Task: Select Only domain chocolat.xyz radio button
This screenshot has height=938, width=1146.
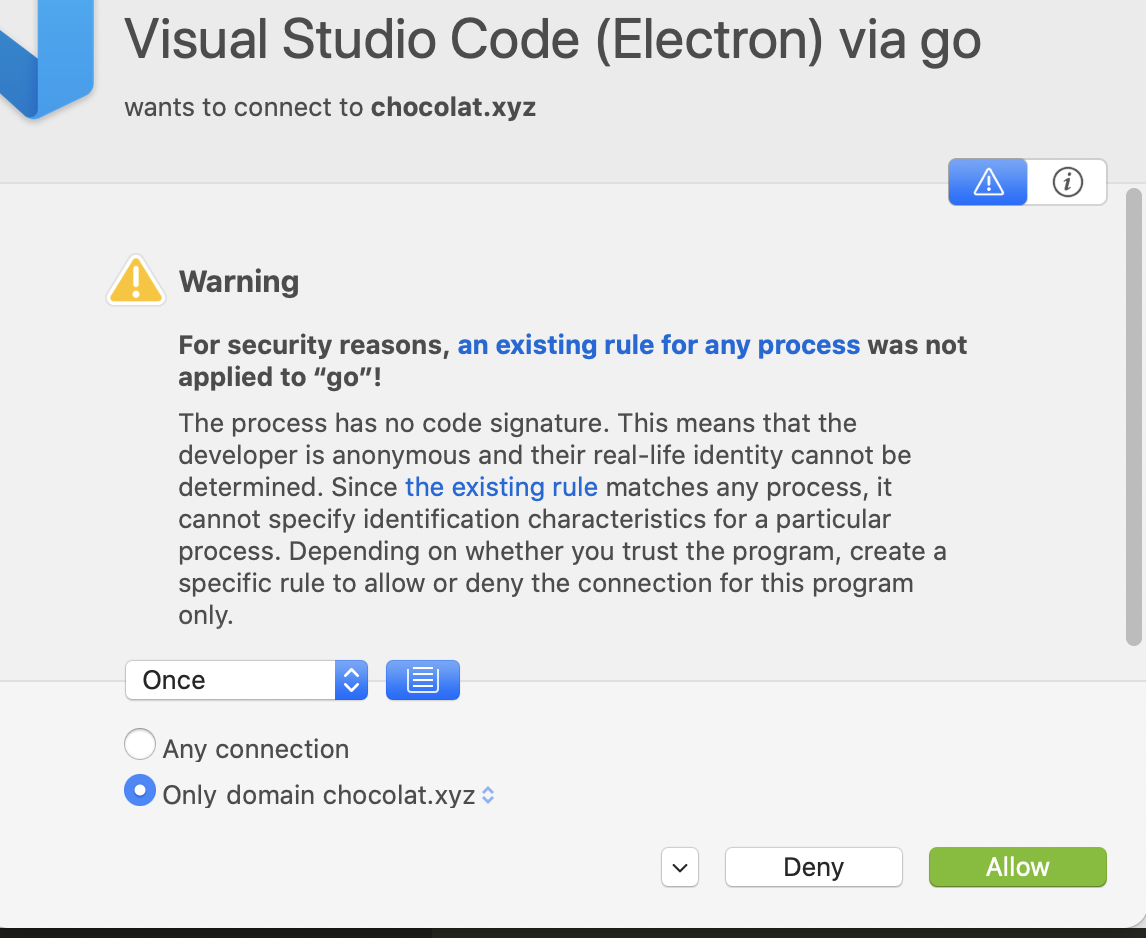Action: click(x=140, y=790)
